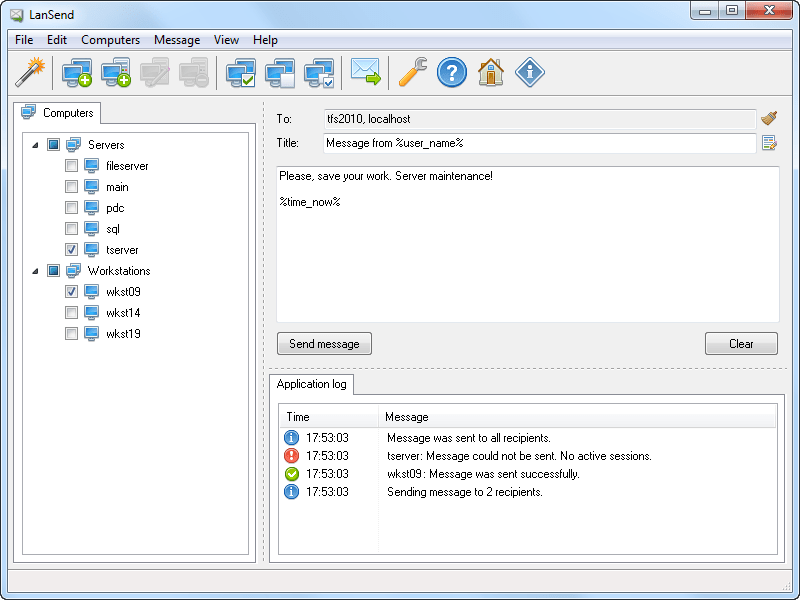
Task: Open settings with the wrench icon
Action: tap(412, 72)
